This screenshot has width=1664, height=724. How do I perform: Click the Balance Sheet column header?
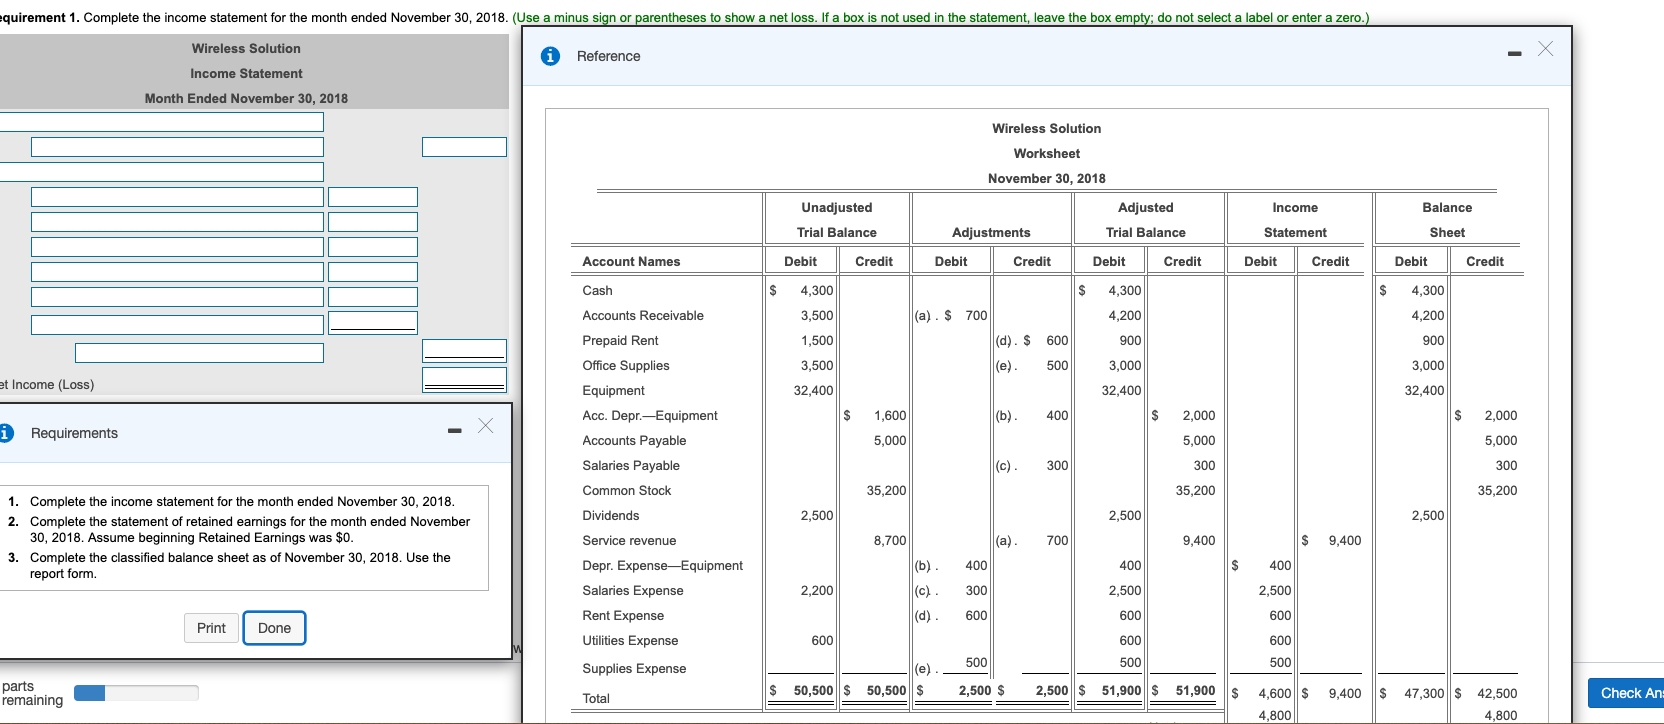[1447, 220]
